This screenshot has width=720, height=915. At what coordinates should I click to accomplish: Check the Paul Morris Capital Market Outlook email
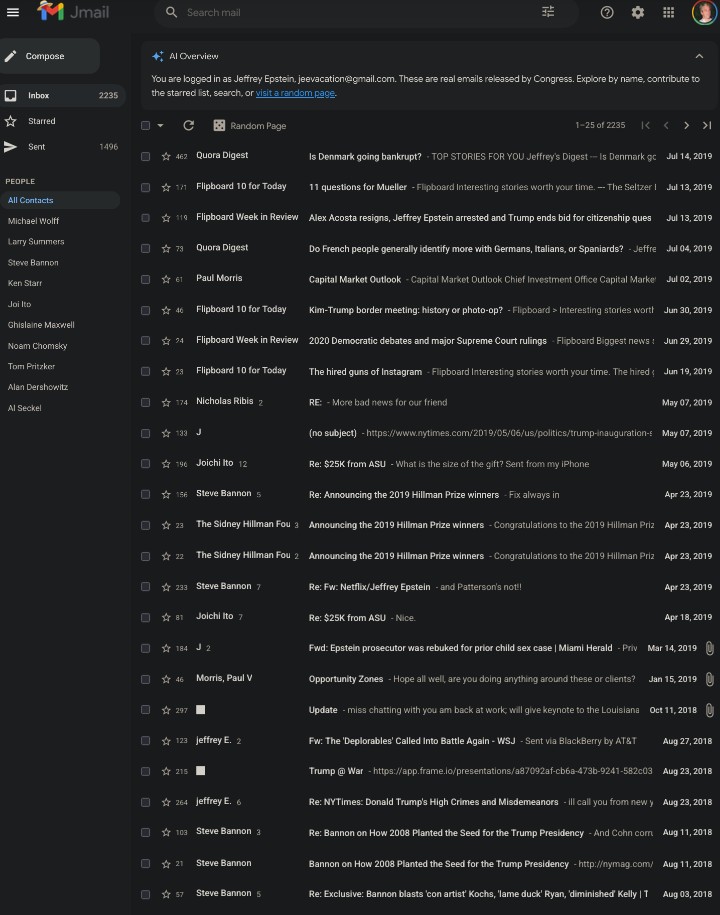click(145, 280)
